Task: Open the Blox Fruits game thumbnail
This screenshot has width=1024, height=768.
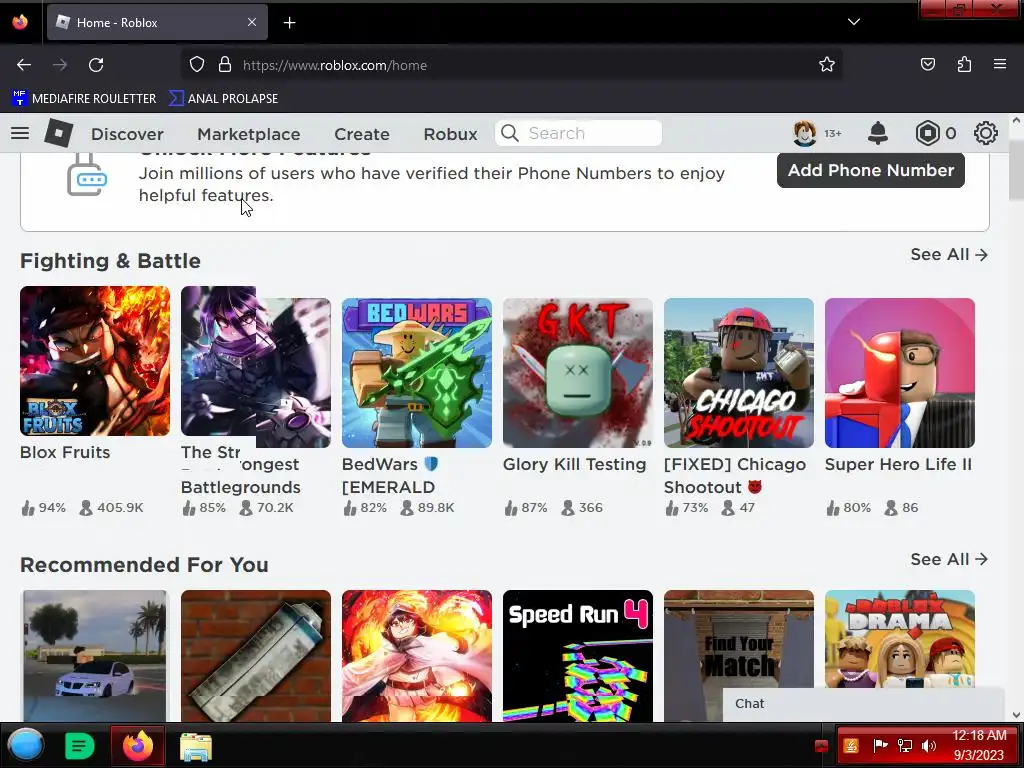Action: point(95,360)
